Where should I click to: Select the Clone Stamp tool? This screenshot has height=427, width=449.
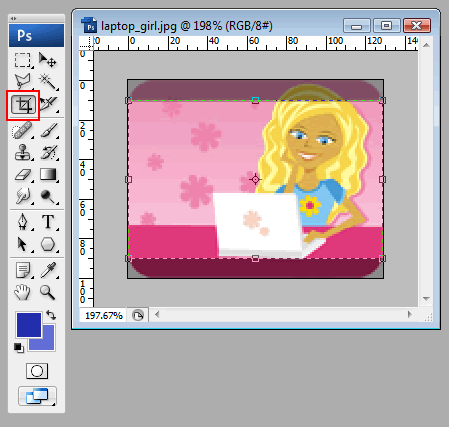click(22, 152)
